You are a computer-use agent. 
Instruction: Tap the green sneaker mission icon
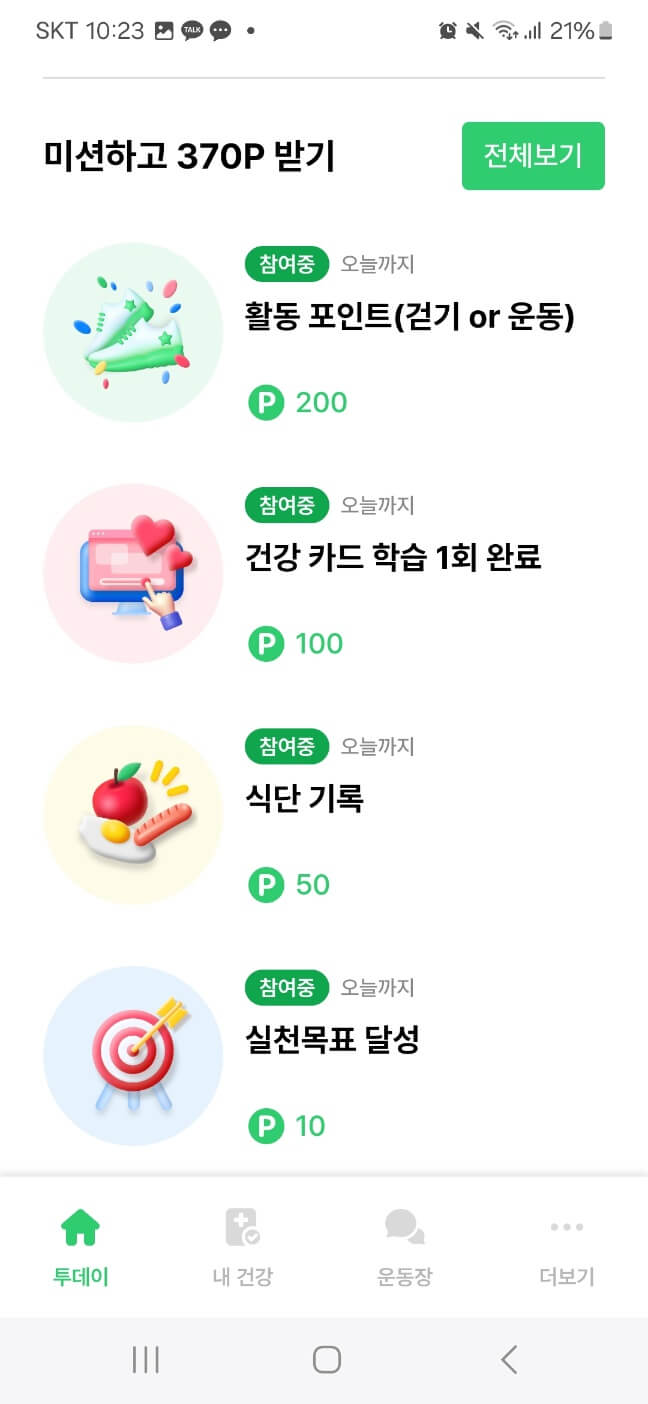pyautogui.click(x=133, y=332)
